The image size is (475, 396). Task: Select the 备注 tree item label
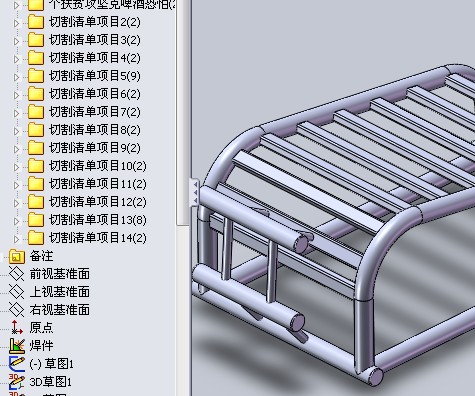coord(41,256)
